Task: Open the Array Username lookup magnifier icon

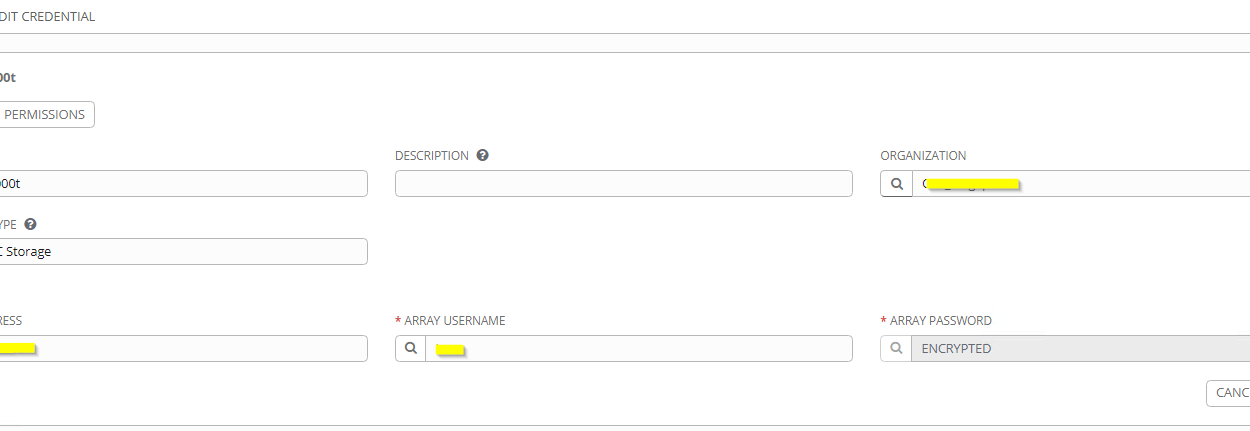Action: point(411,349)
